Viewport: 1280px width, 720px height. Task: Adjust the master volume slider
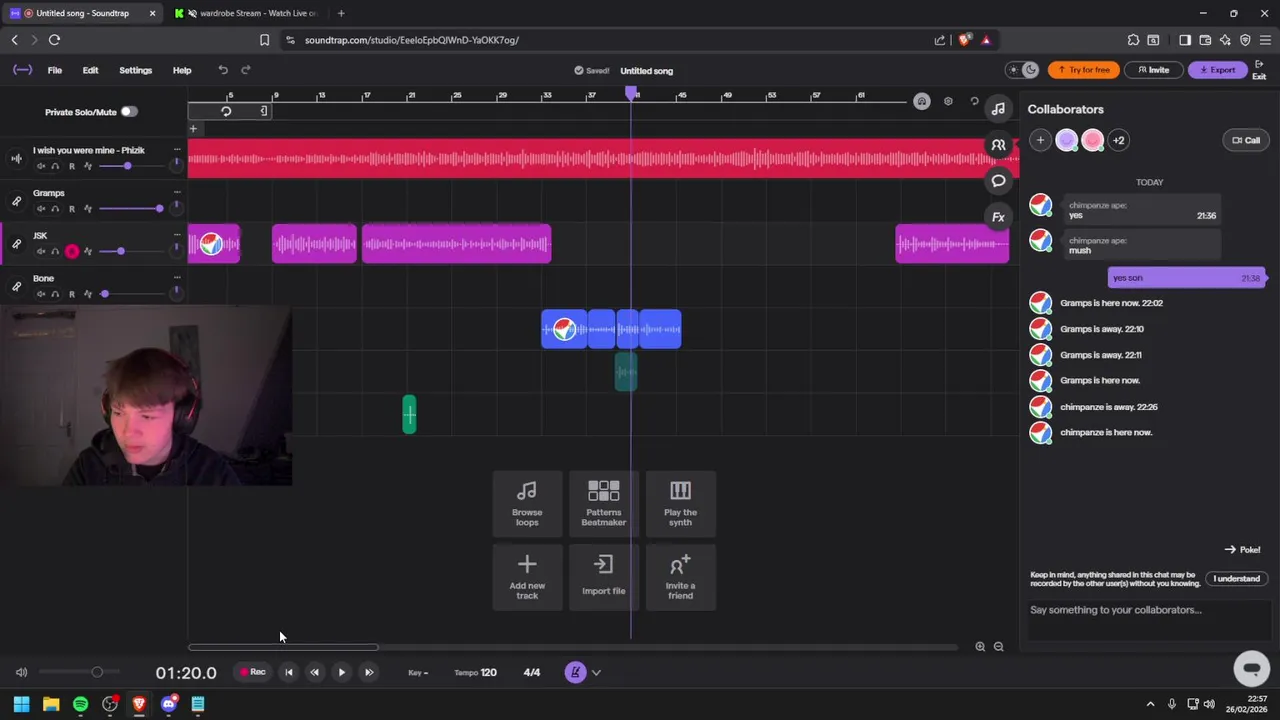point(80,672)
